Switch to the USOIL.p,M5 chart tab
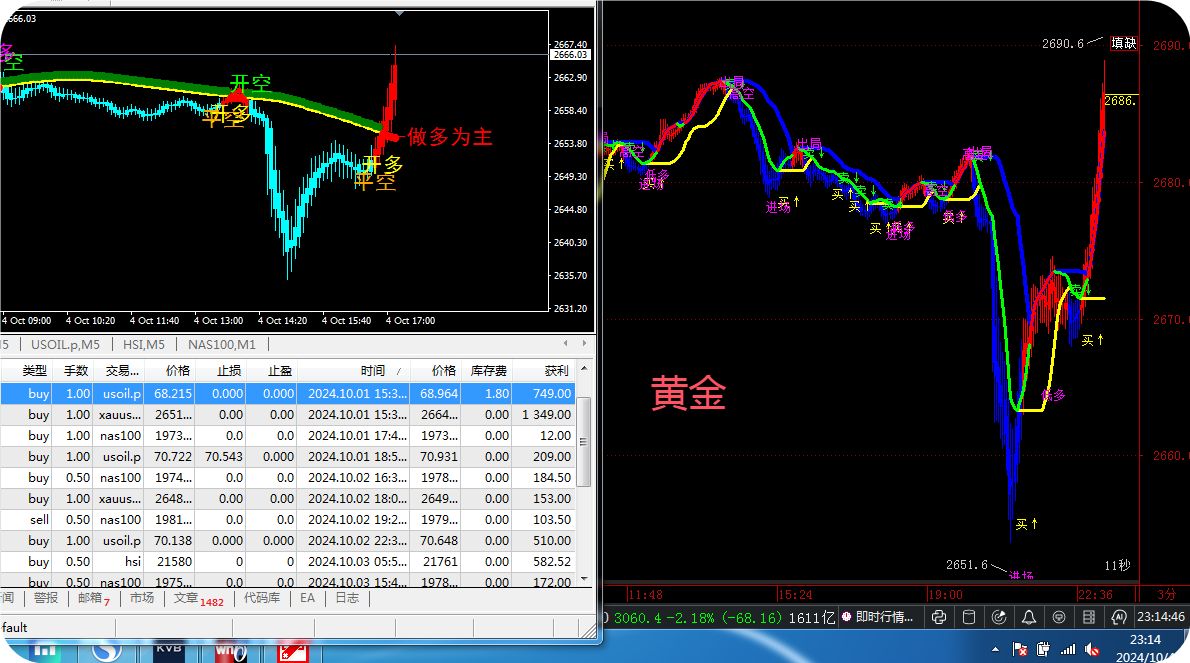The height and width of the screenshot is (663, 1190). [x=65, y=344]
